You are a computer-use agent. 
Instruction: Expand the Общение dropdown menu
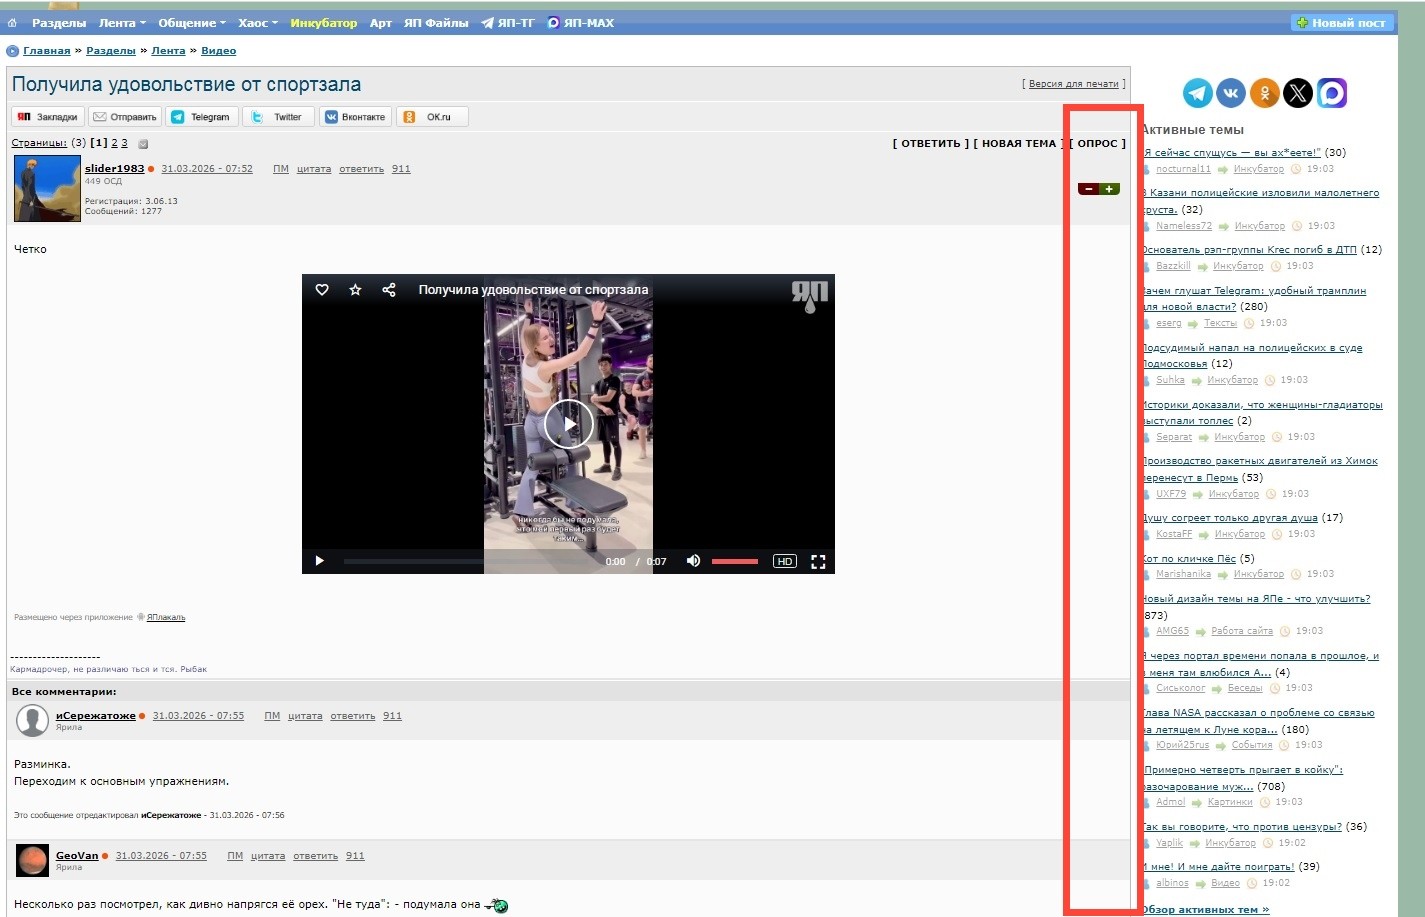[192, 23]
